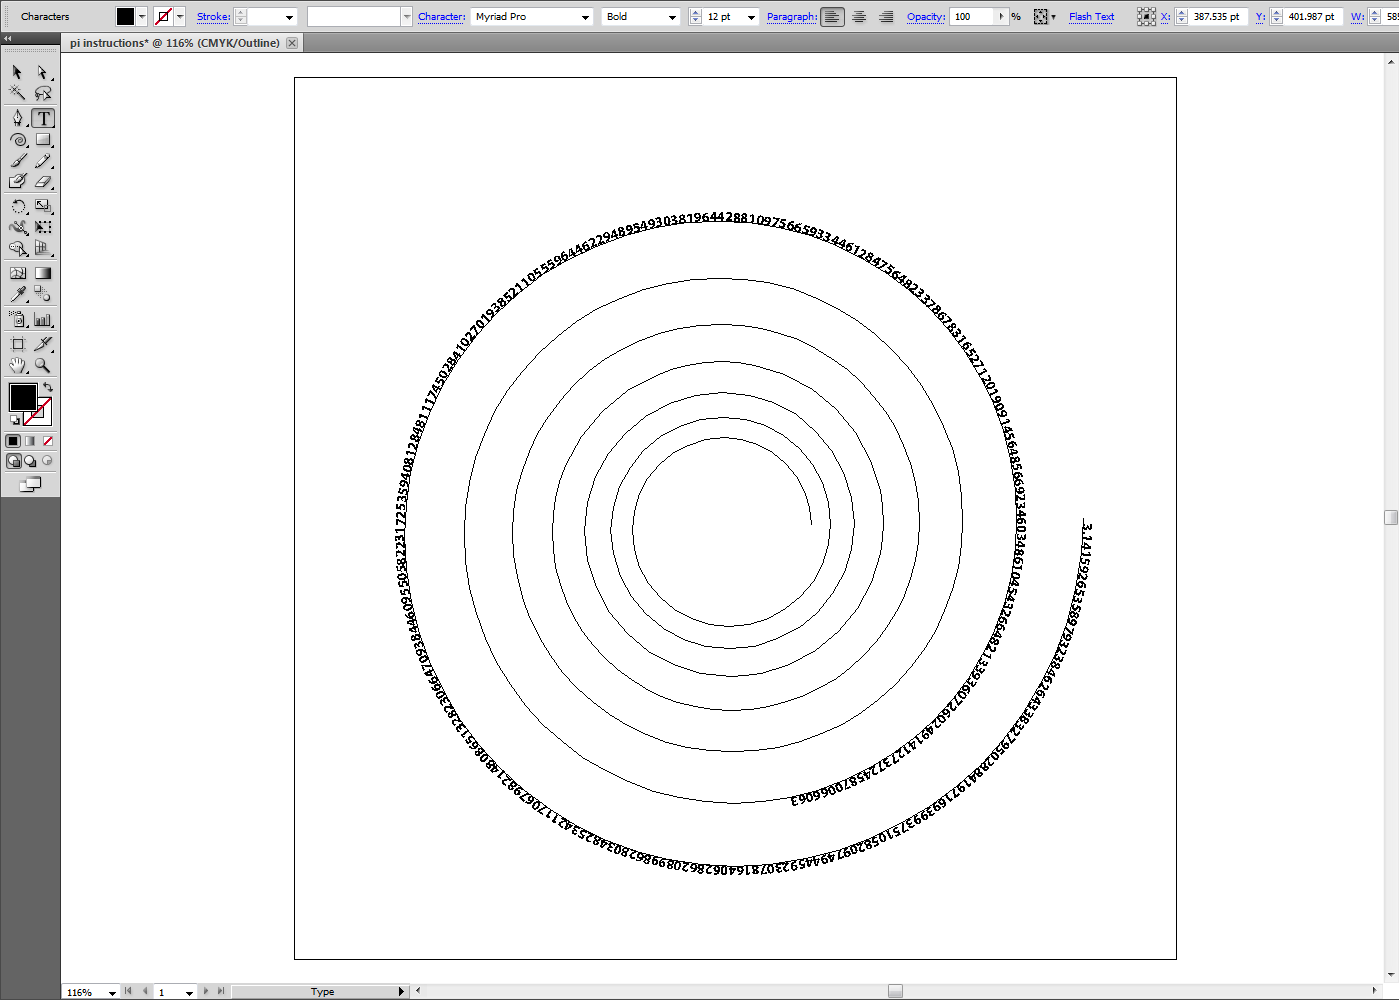Switch to pi instructions document tab

tap(175, 43)
